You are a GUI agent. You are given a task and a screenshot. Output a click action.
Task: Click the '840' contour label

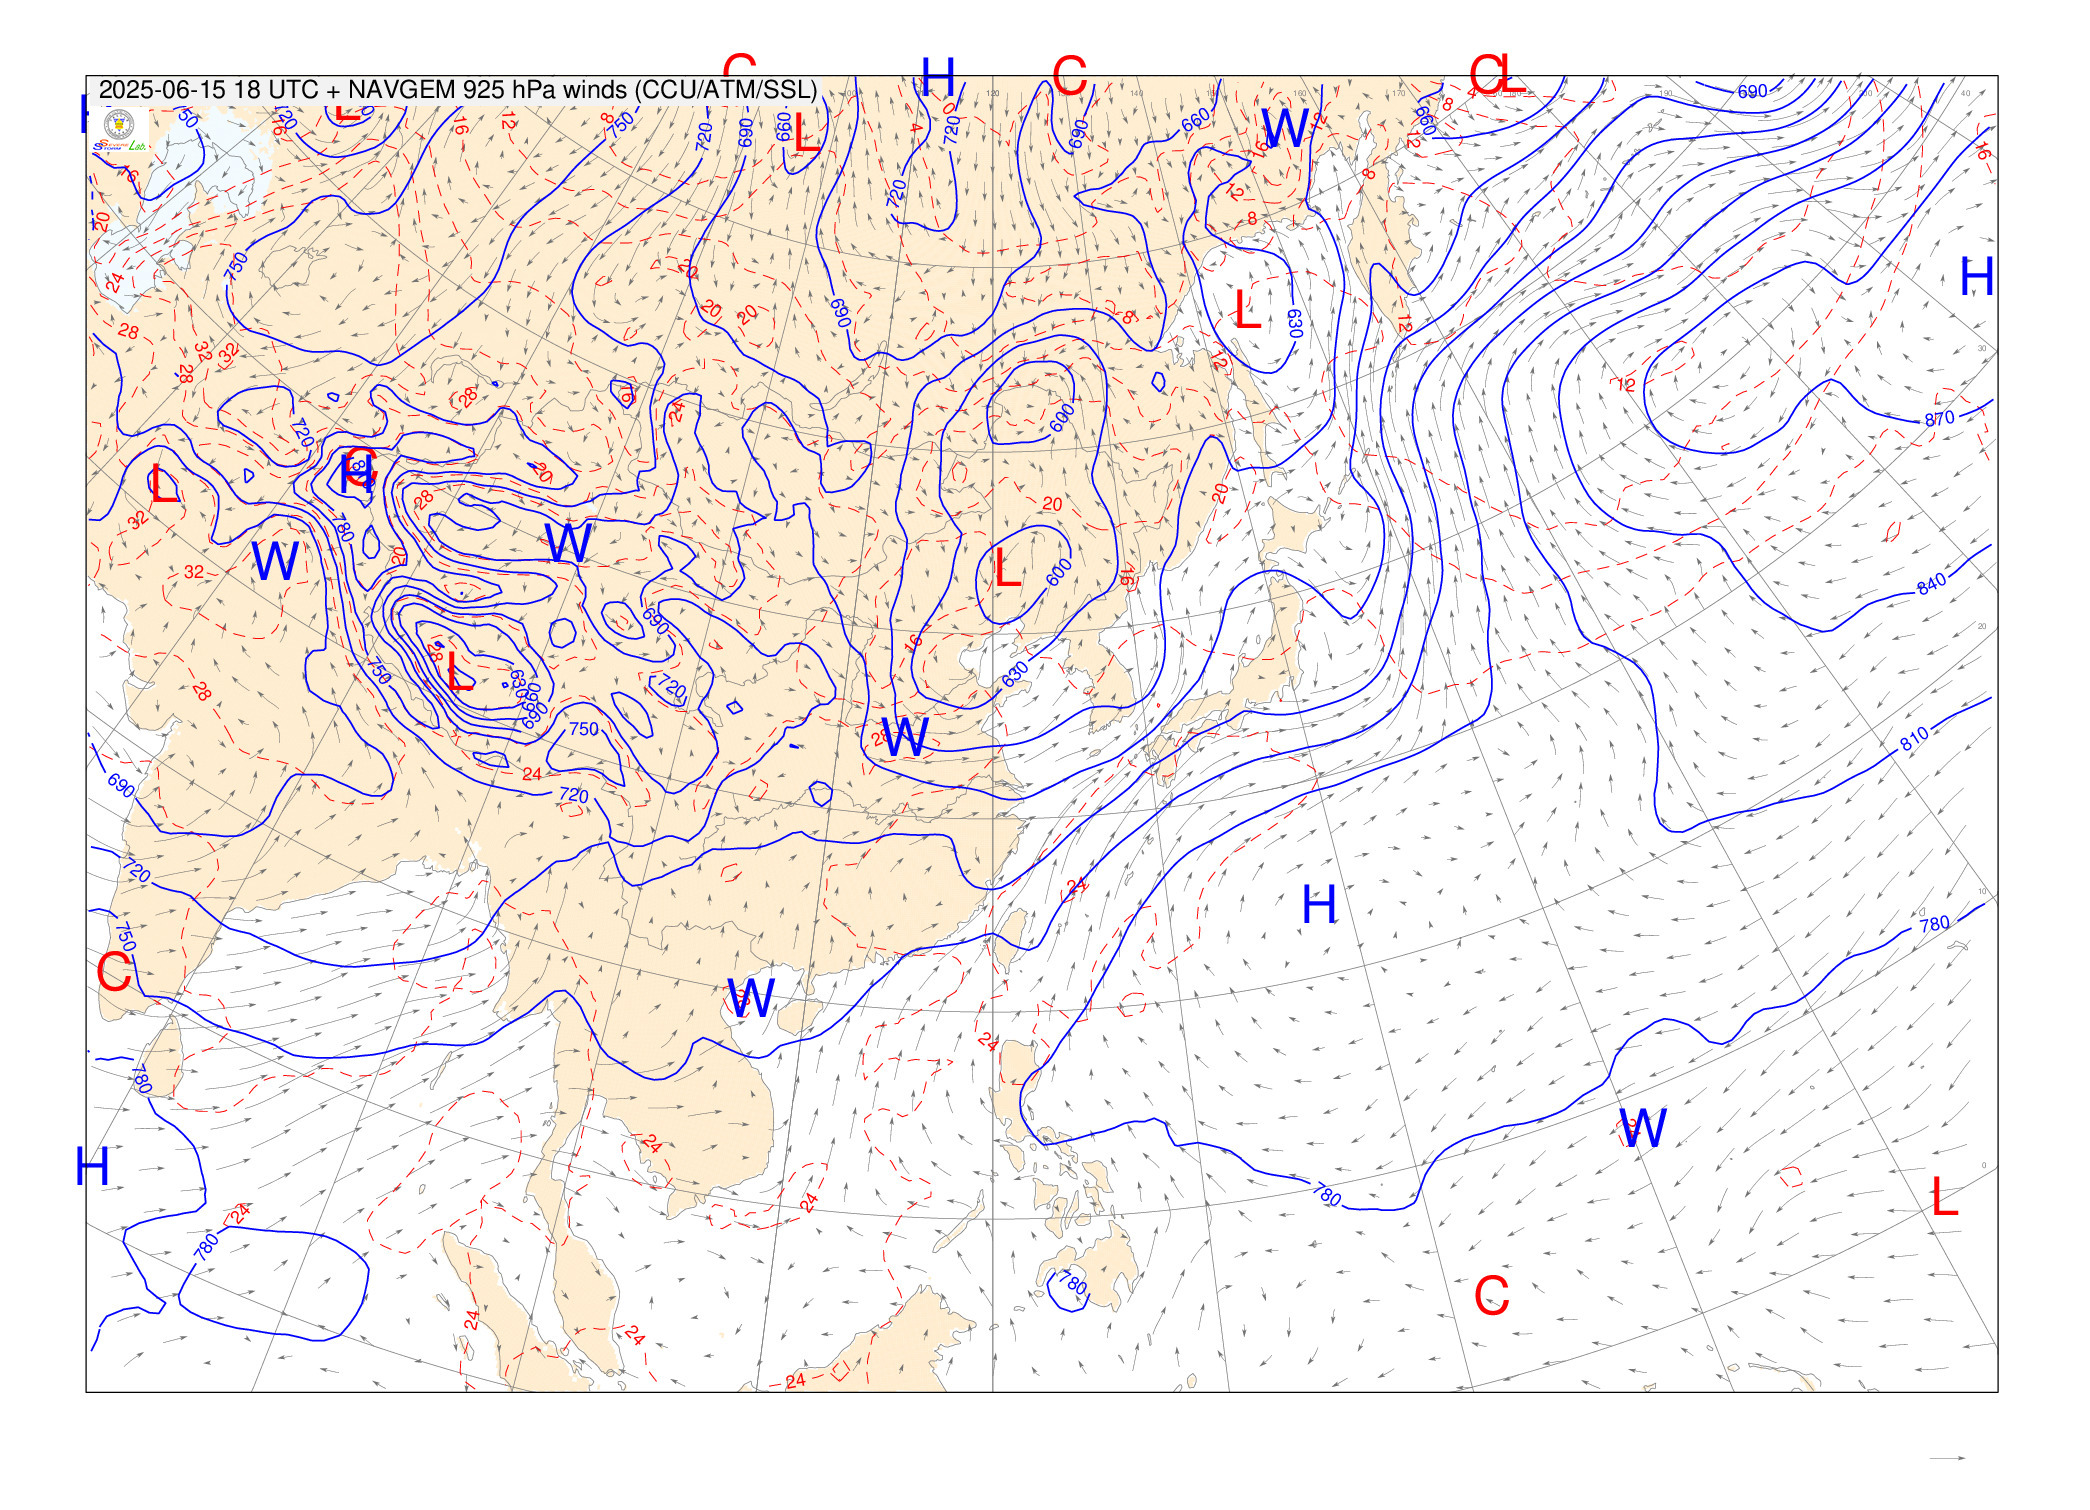coord(1931,583)
